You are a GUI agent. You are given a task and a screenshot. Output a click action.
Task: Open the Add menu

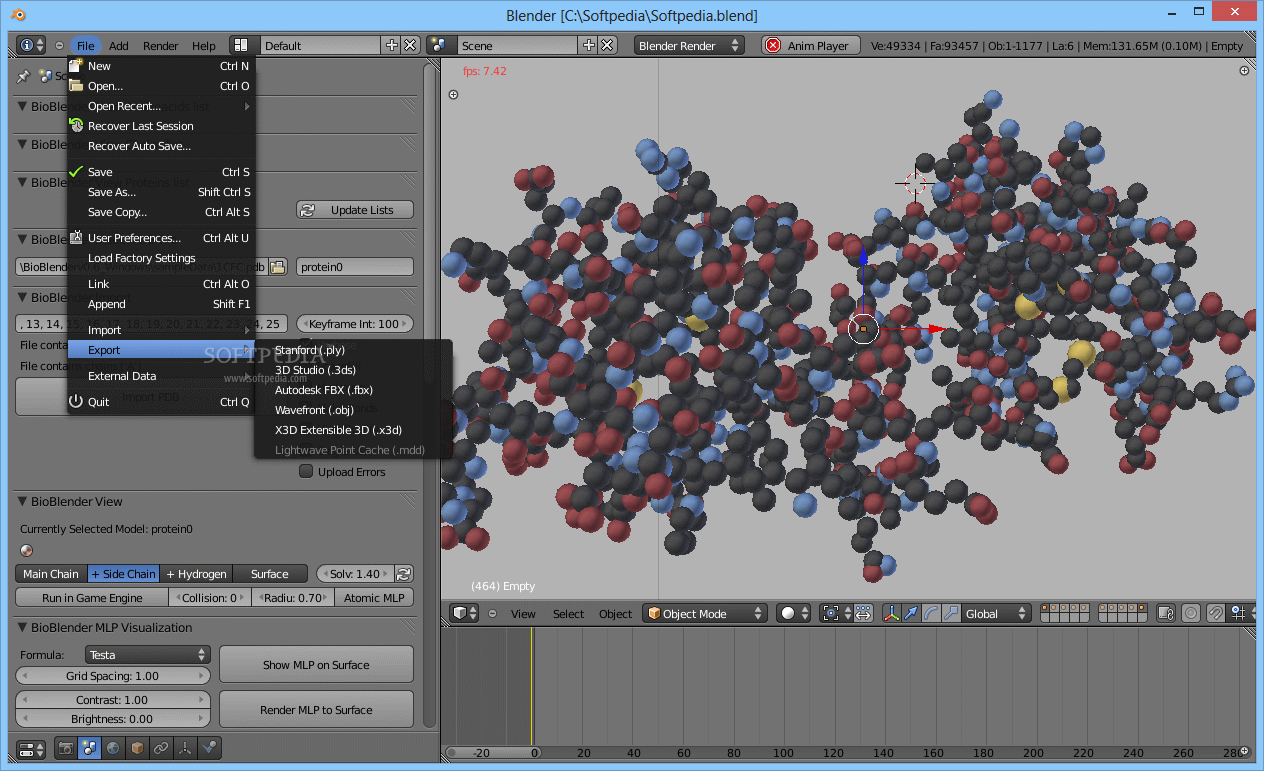119,46
